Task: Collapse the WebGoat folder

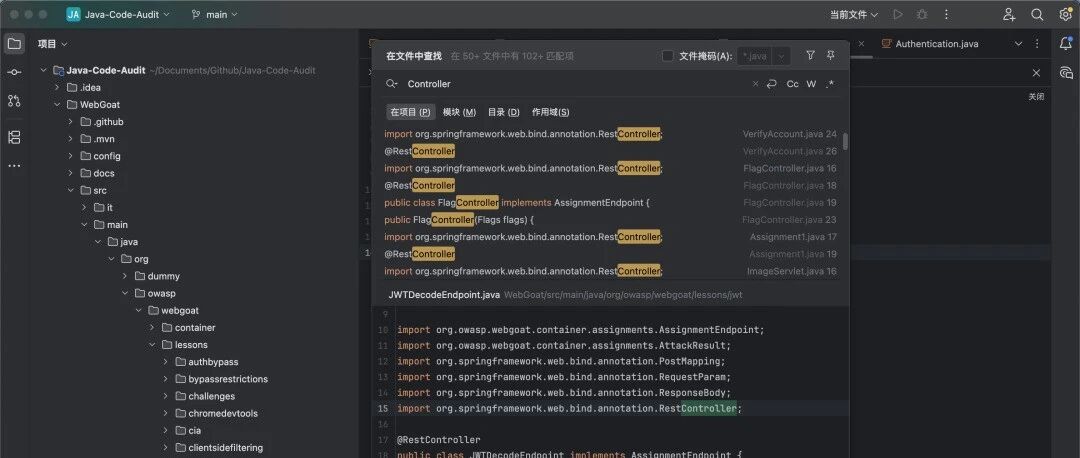Action: tap(57, 105)
